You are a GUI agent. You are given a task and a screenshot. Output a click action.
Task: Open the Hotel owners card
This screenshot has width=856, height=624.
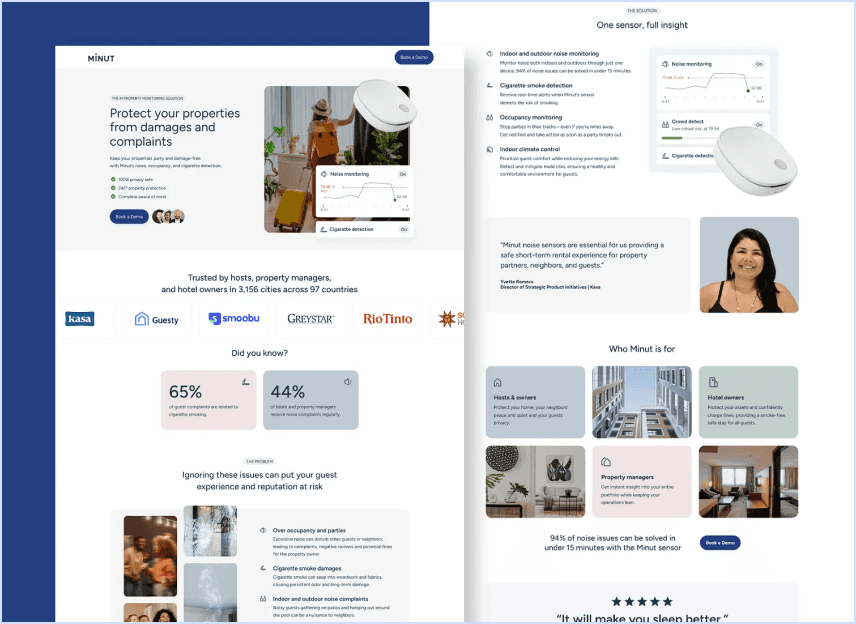coord(748,402)
